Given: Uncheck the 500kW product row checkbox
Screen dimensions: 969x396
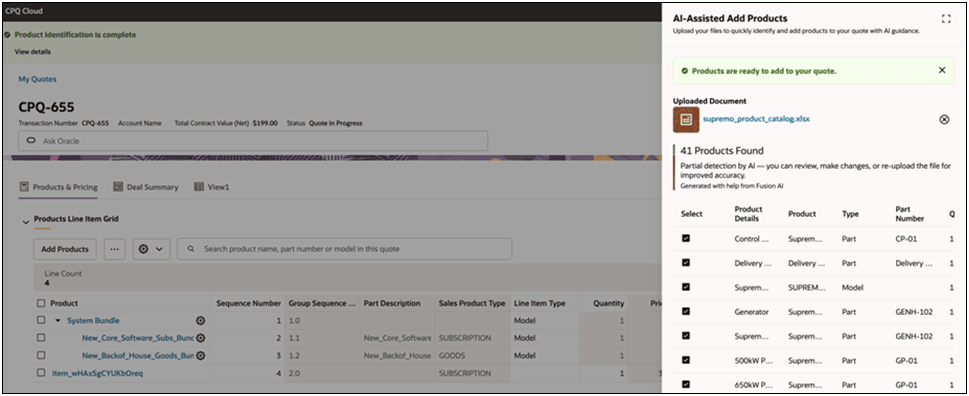Looking at the screenshot, I should point(686,360).
